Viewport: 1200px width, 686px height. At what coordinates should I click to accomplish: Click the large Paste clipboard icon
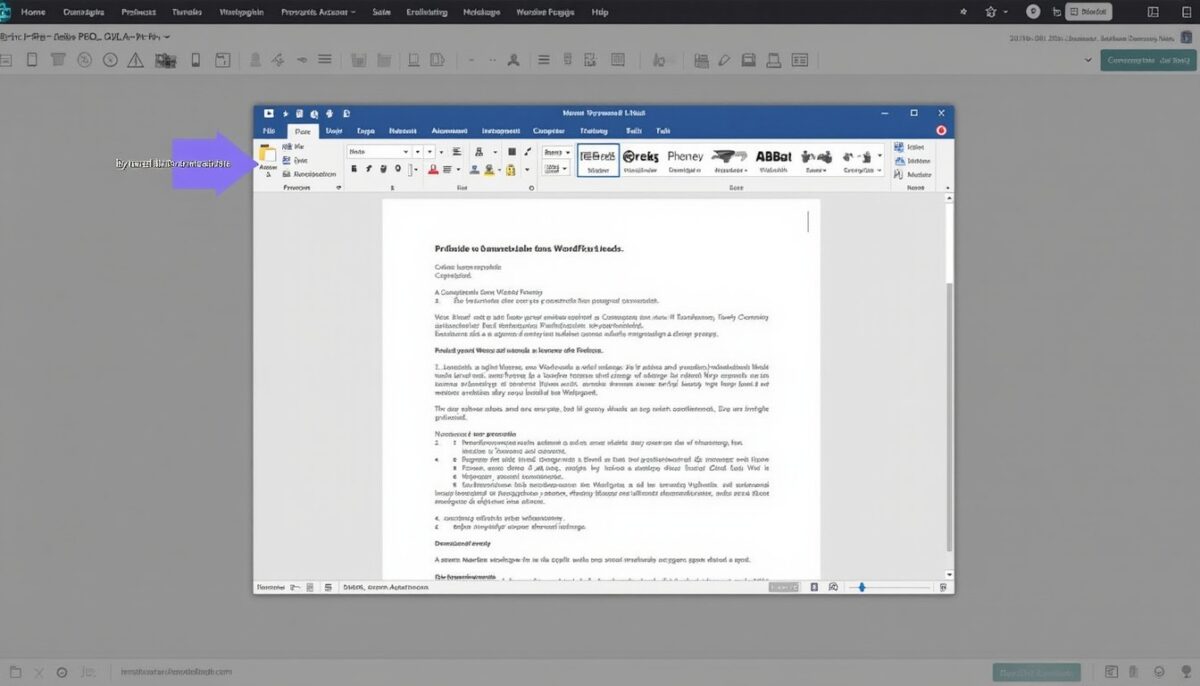pos(267,155)
